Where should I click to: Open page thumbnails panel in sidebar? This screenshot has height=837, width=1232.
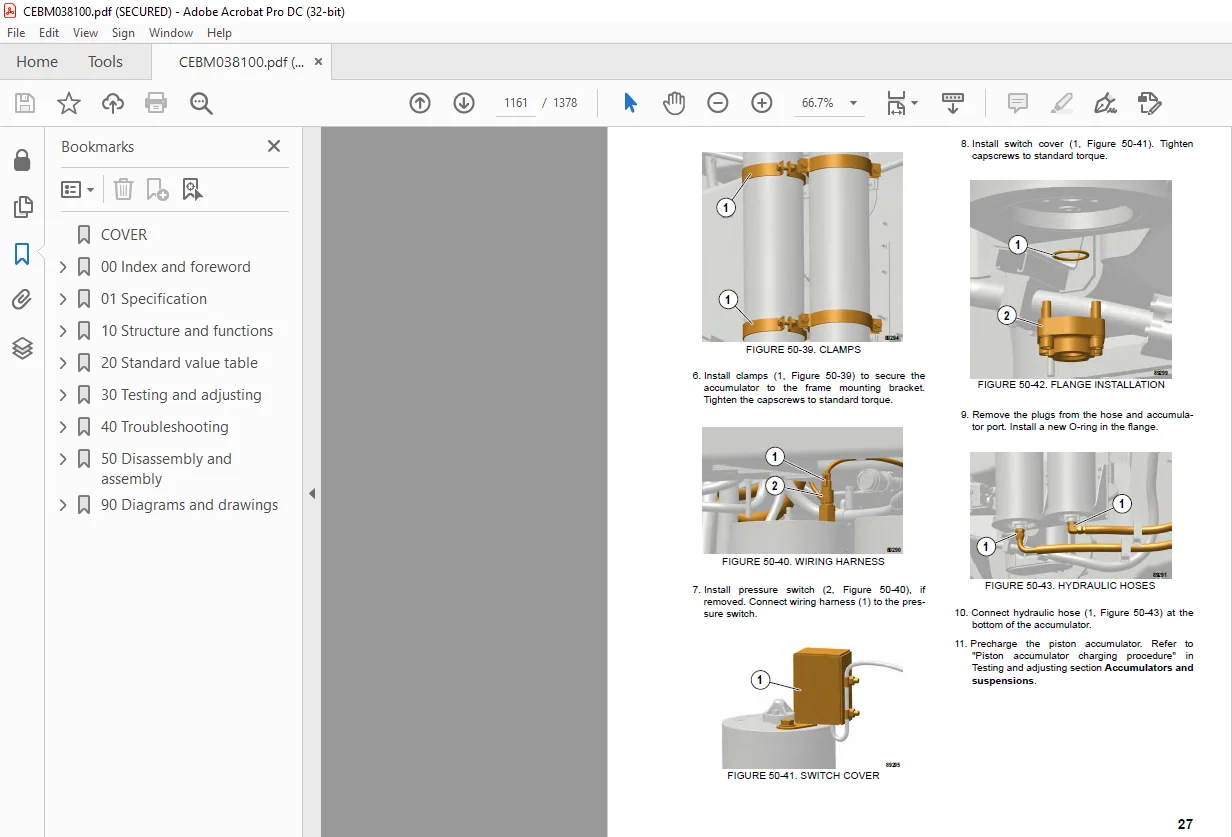tap(22, 208)
